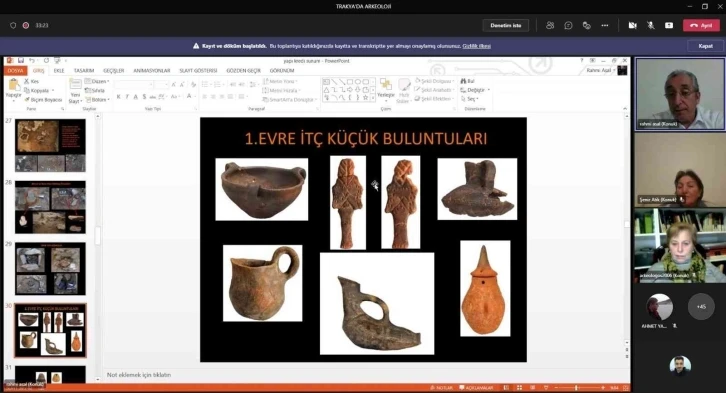Screen dimensions: 726x393
Task: Toggle the camera off/on
Action: coord(632,25)
